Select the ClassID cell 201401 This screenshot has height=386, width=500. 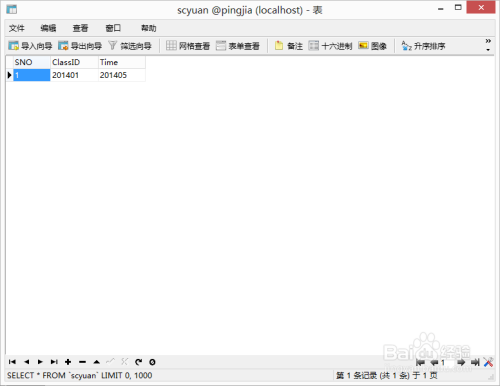tap(74, 75)
